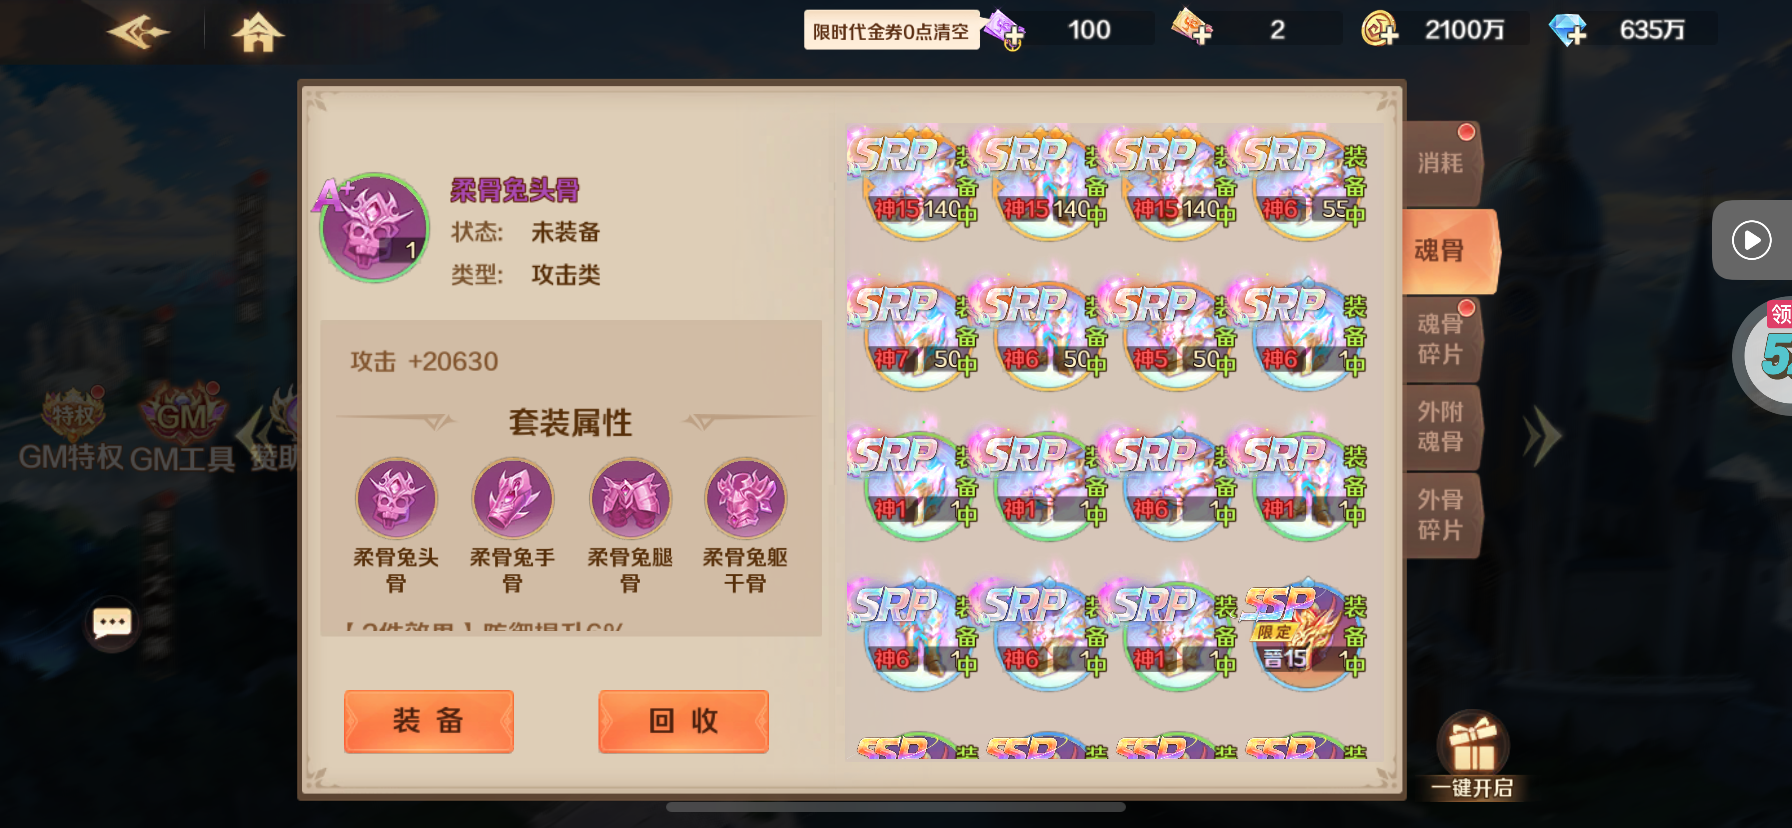Expand the right-side double chevron arrow
The image size is (1792, 828).
pos(1542,435)
